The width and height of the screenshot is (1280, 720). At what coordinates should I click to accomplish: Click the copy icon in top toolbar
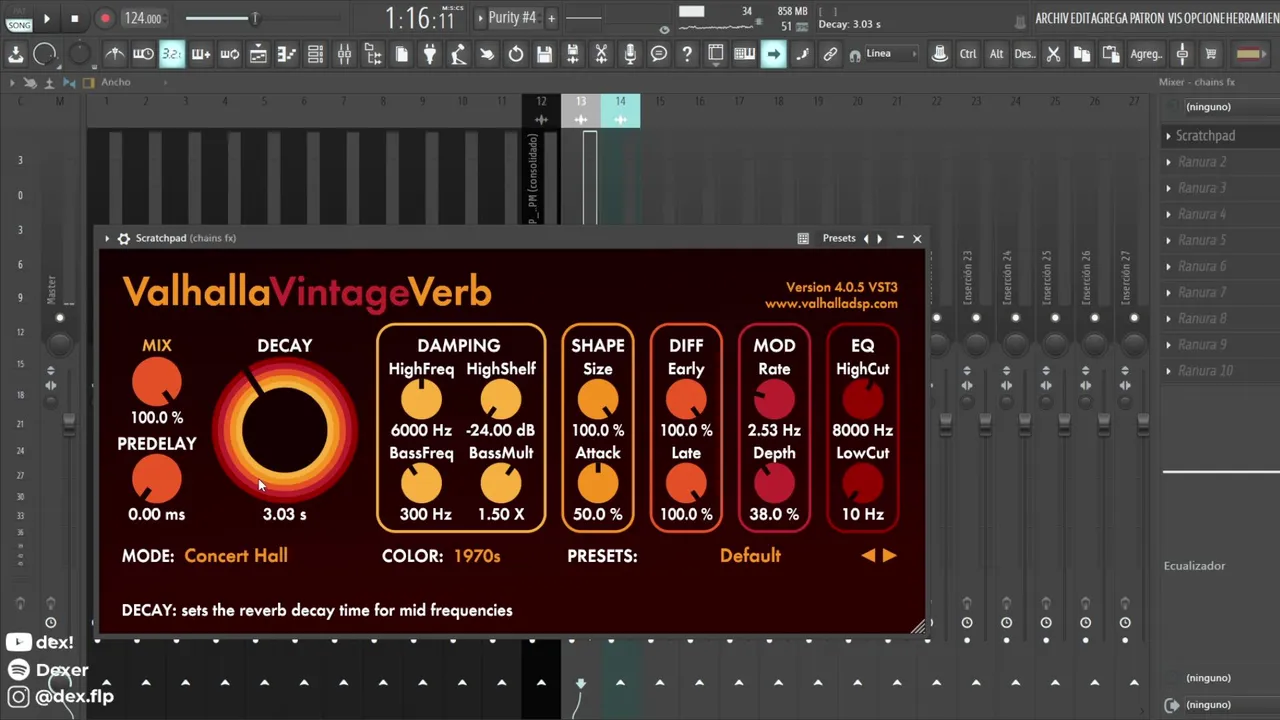[x=1082, y=54]
